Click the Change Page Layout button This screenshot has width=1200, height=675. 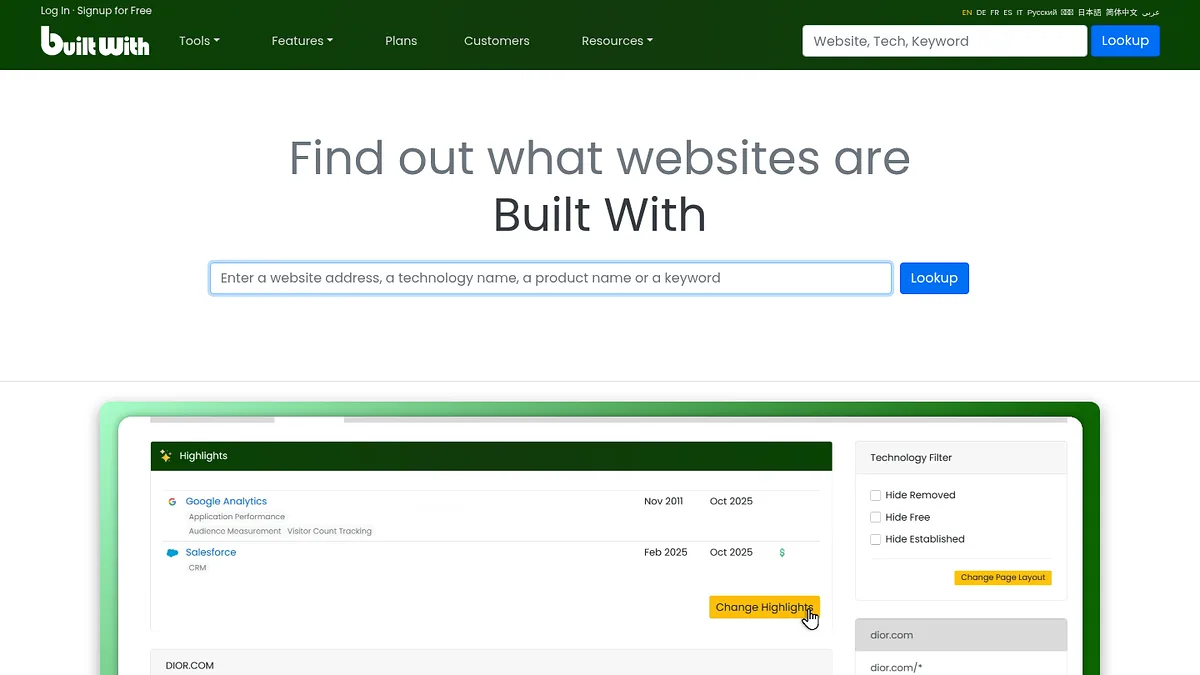click(1003, 577)
